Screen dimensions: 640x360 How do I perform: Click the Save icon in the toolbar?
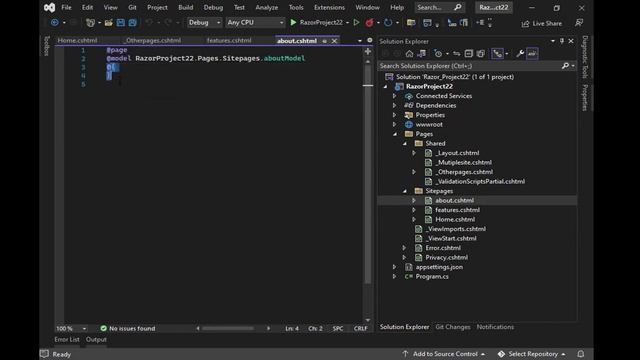click(x=120, y=22)
